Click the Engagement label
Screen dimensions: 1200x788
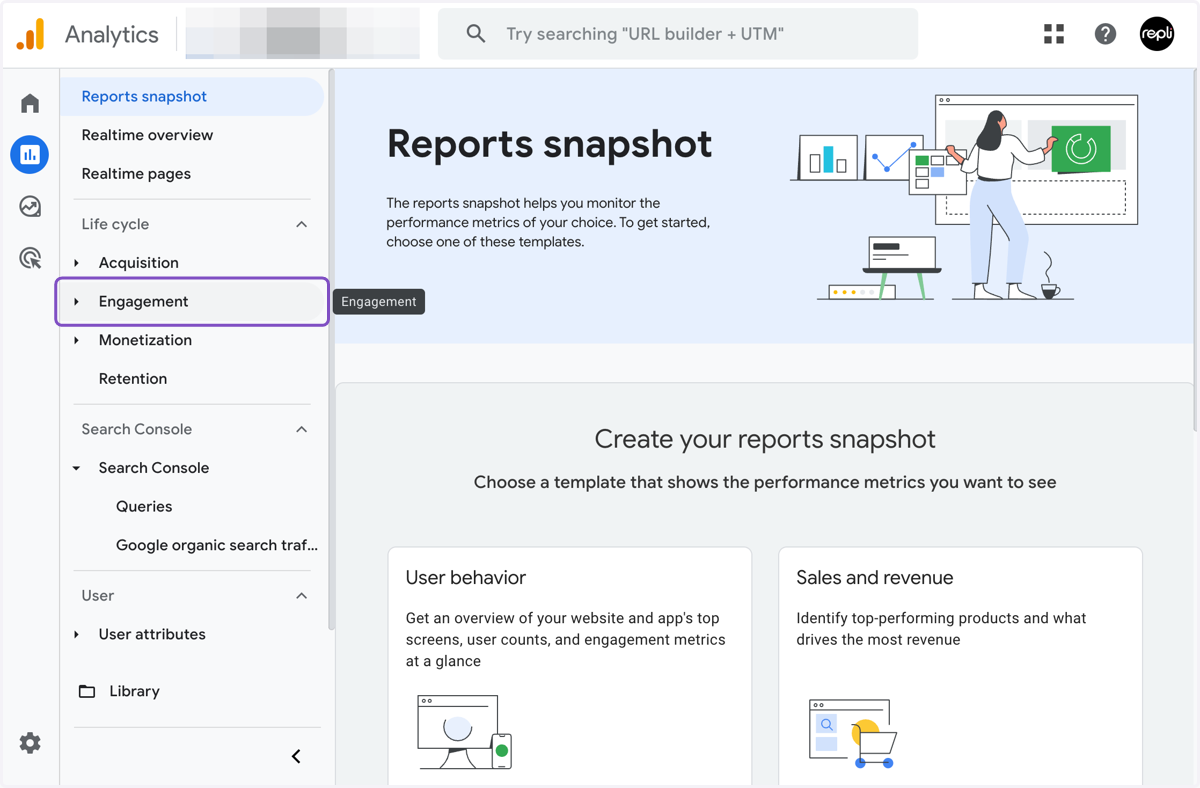click(x=143, y=302)
